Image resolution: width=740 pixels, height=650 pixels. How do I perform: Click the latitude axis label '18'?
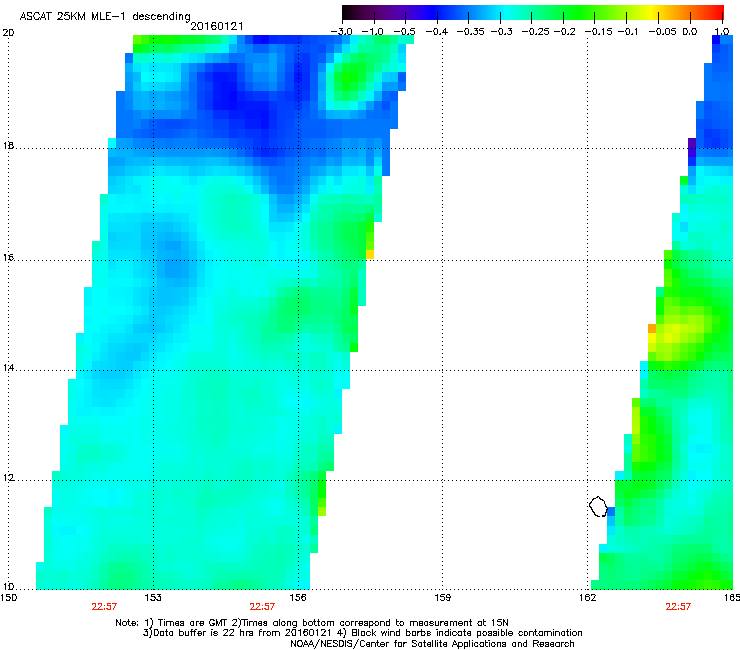[8, 146]
